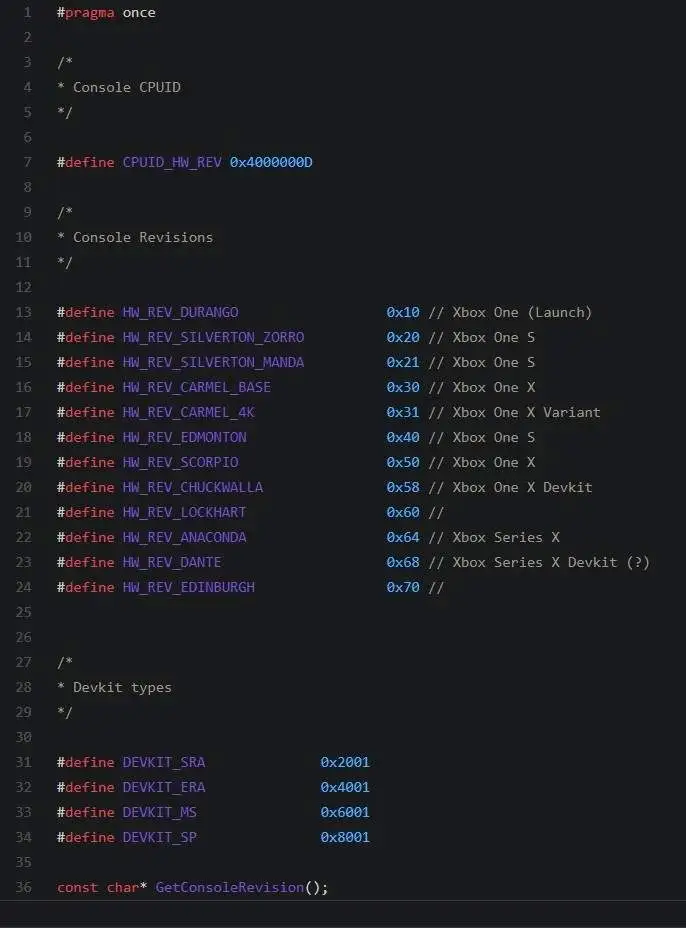This screenshot has width=686, height=928.
Task: Click the GetConsoleRevision function name
Action: pos(230,887)
